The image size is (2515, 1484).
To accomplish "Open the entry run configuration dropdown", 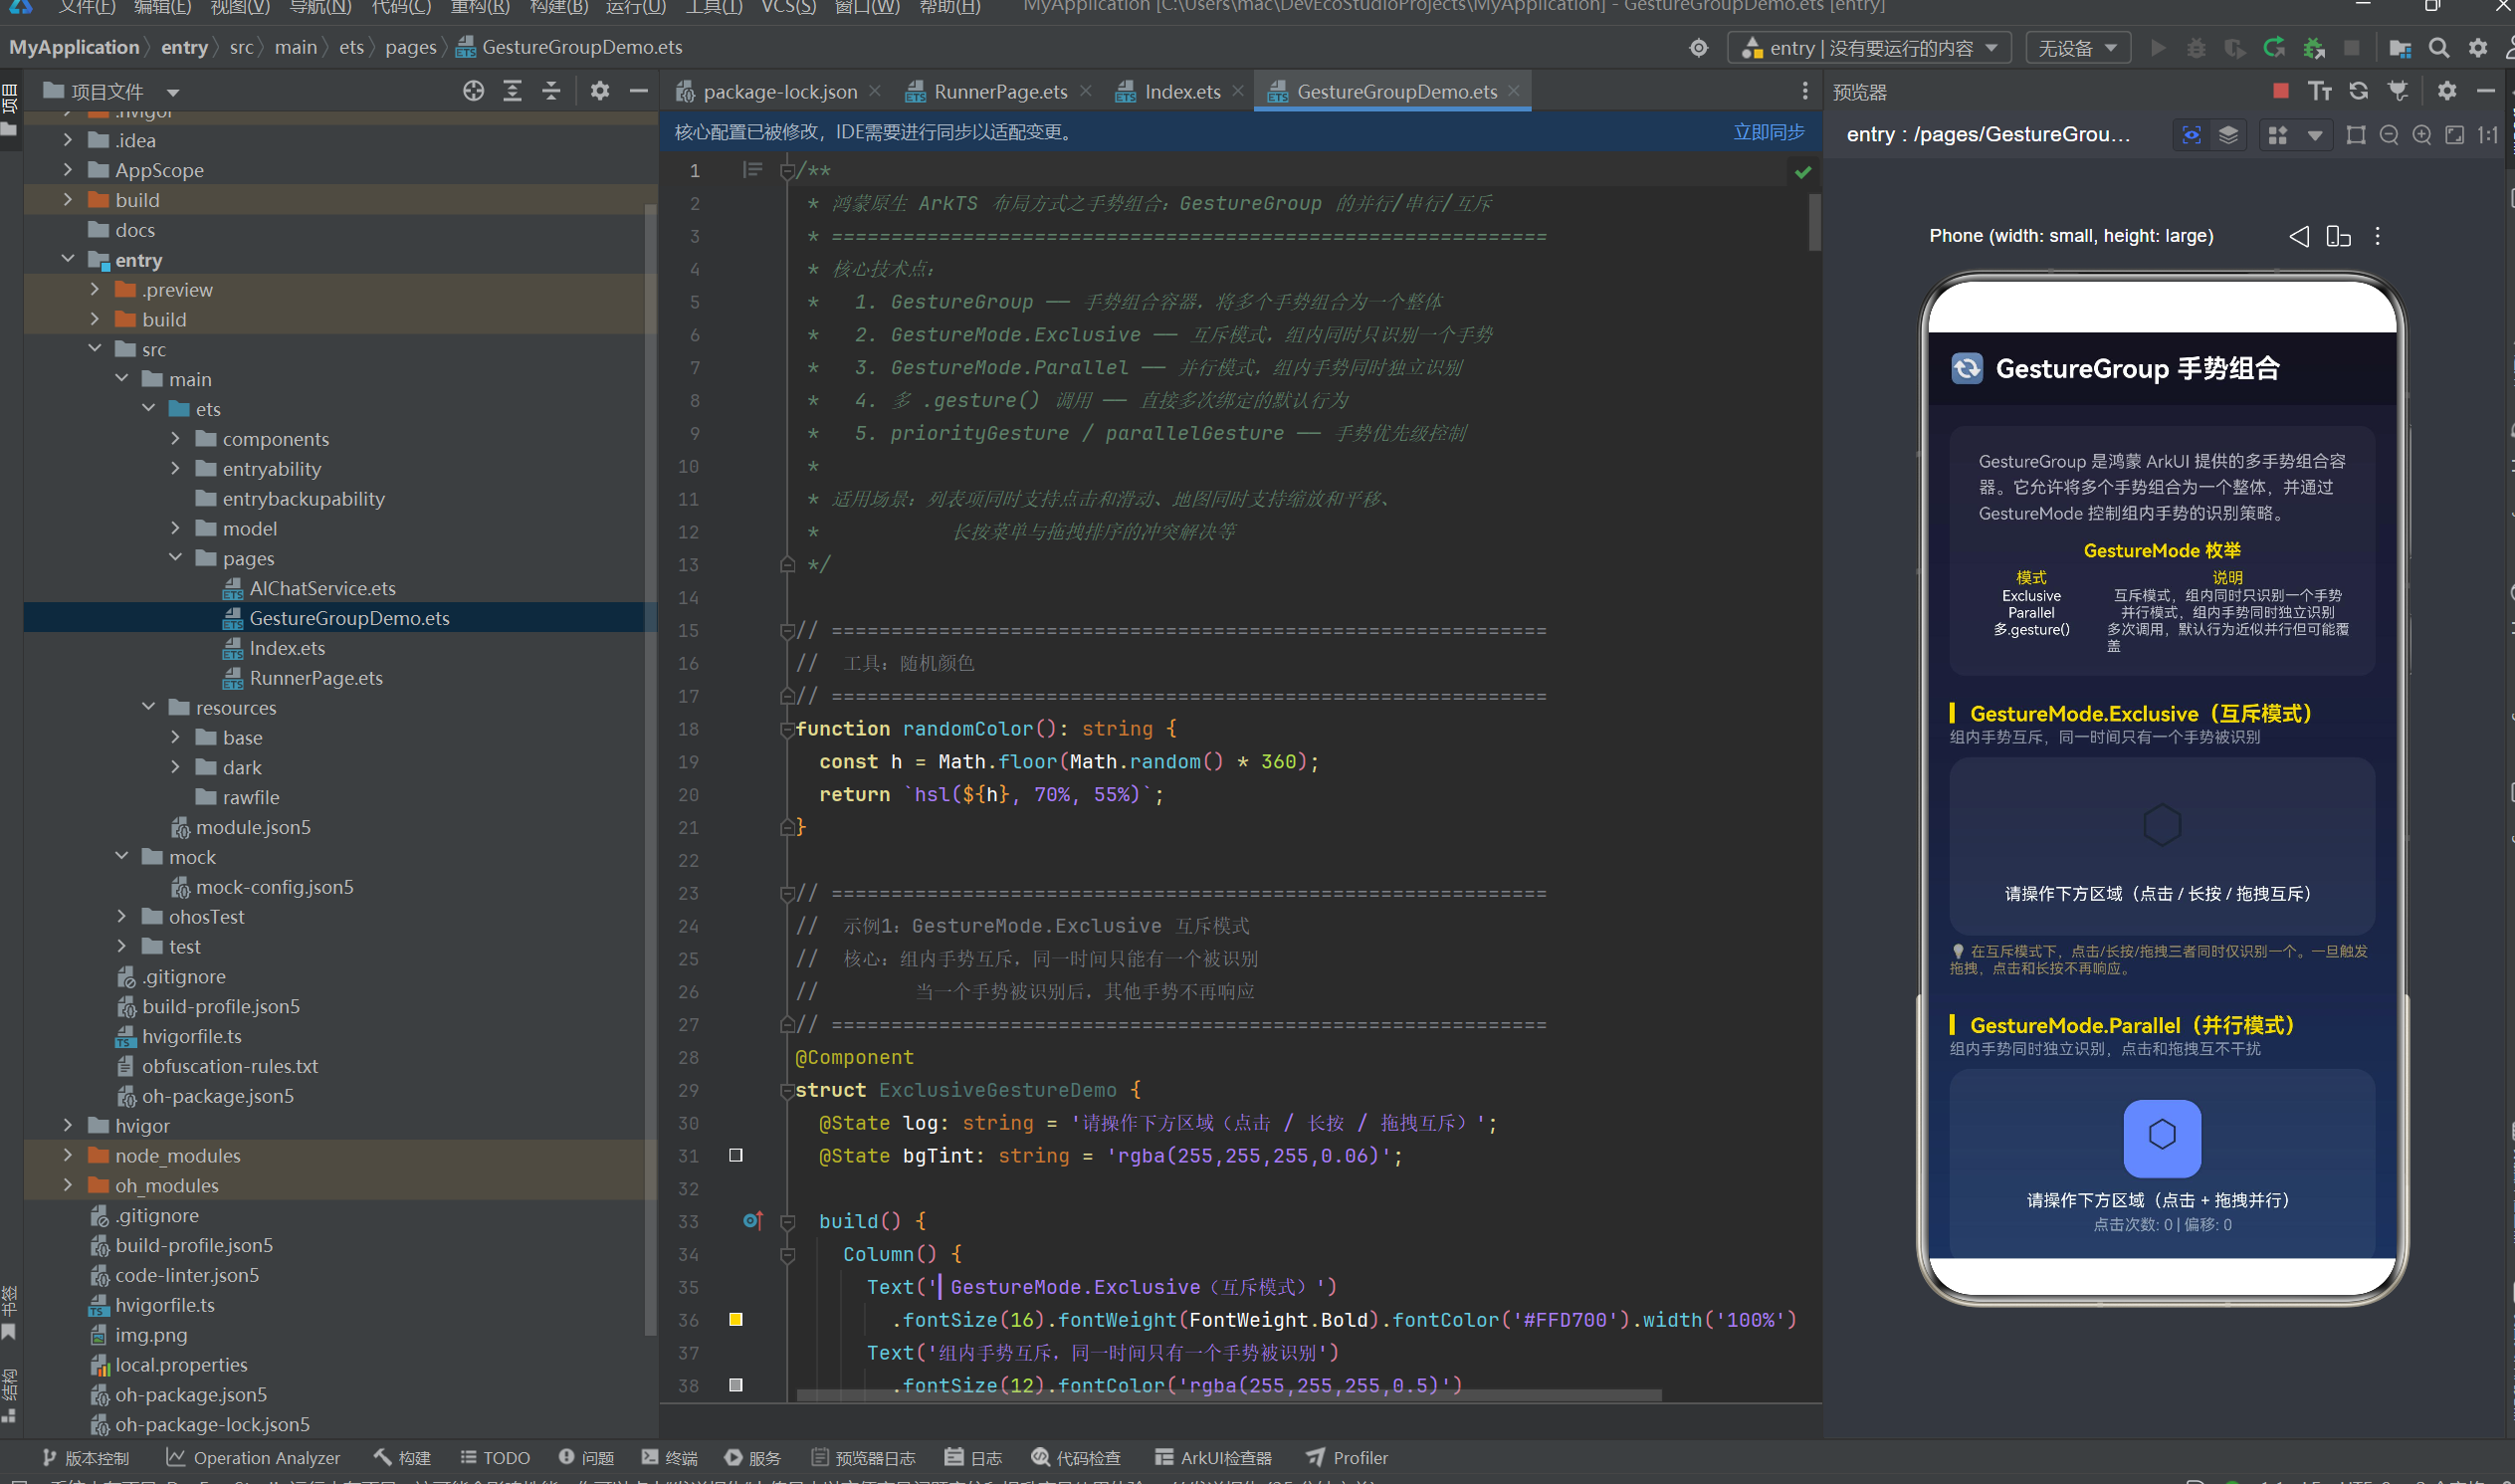I will [x=1869, y=48].
